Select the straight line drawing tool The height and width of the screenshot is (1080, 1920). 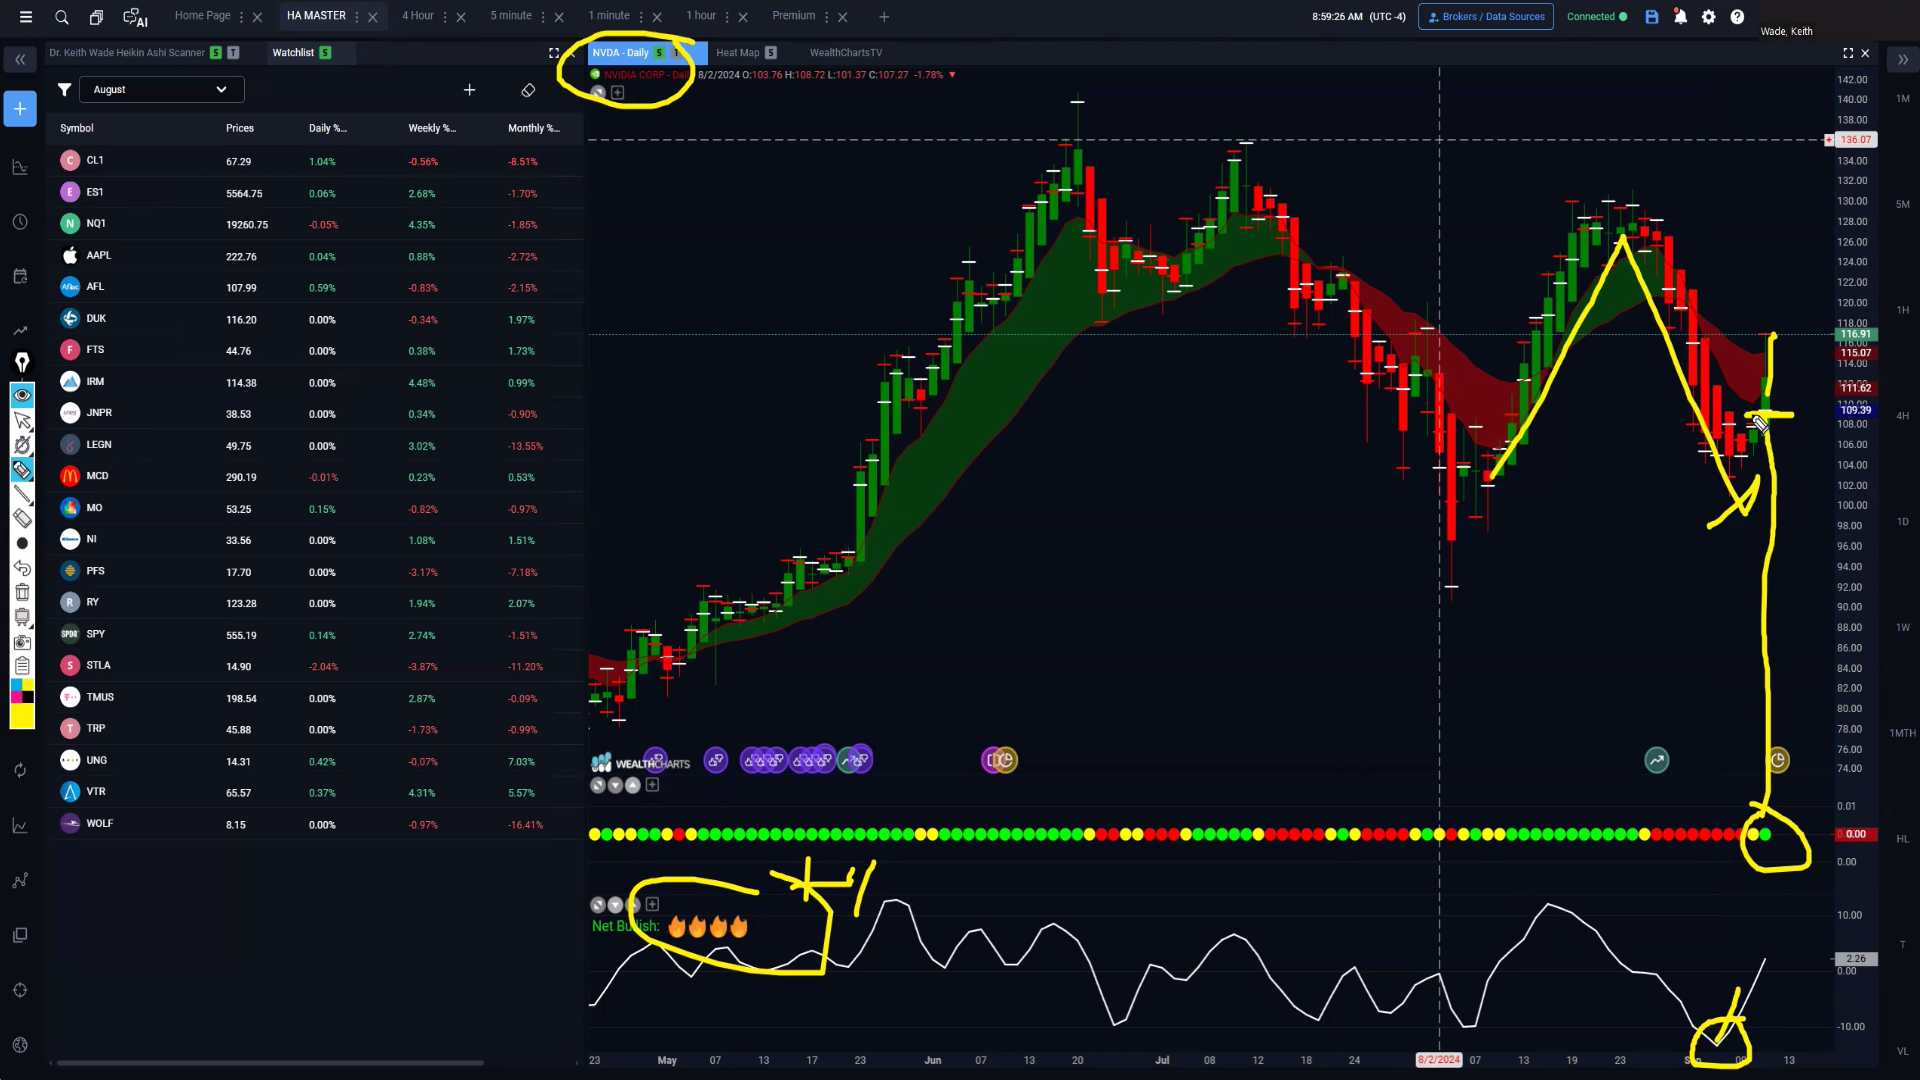coord(22,494)
